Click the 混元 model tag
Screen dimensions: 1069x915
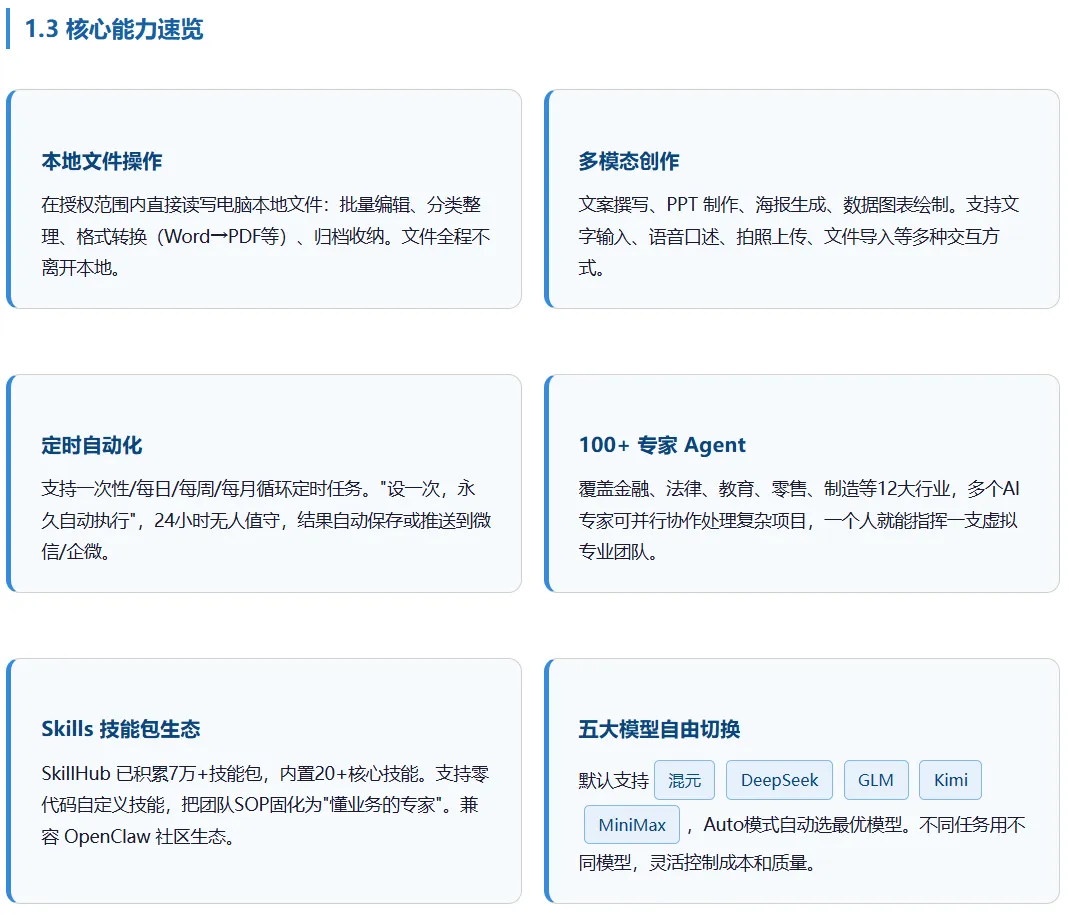[x=684, y=779]
